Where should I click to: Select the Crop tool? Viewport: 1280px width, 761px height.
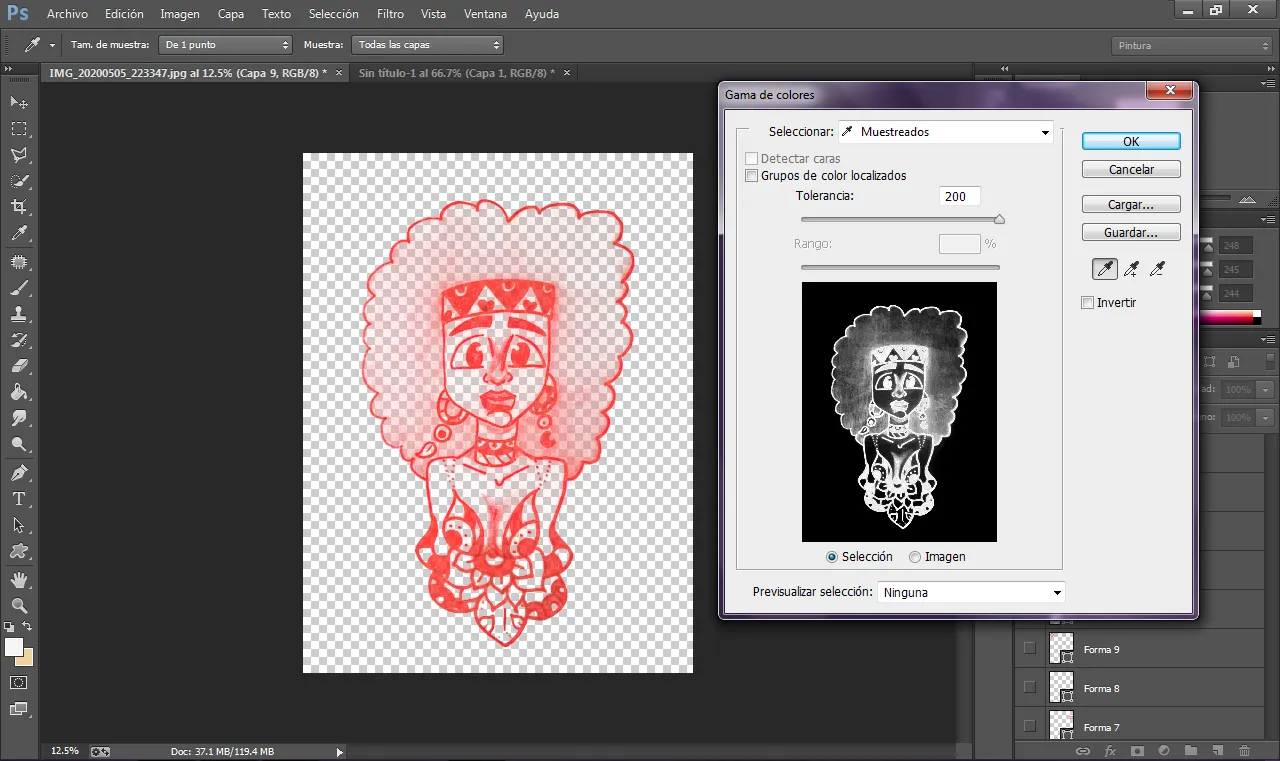[x=19, y=207]
